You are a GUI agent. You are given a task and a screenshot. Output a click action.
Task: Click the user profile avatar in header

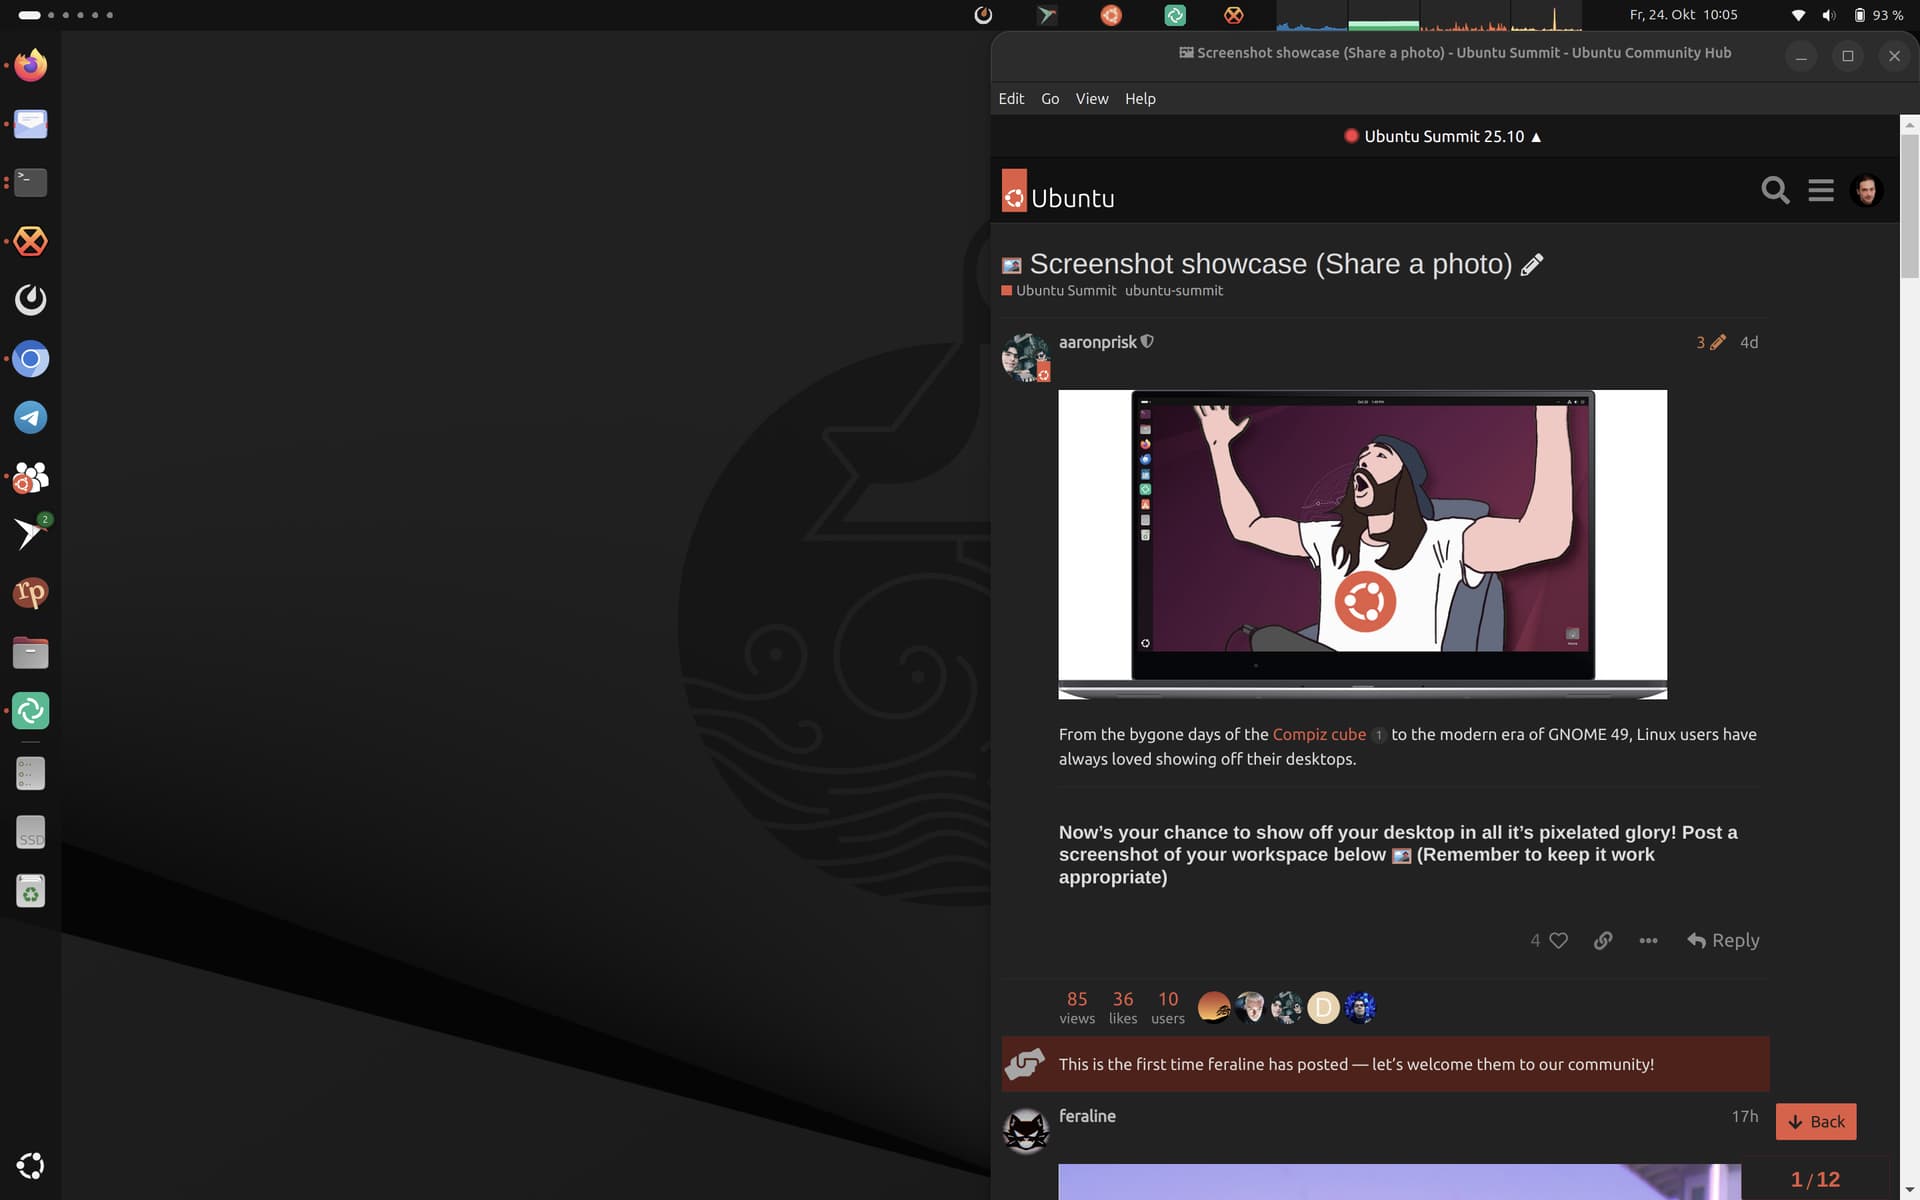click(1866, 190)
